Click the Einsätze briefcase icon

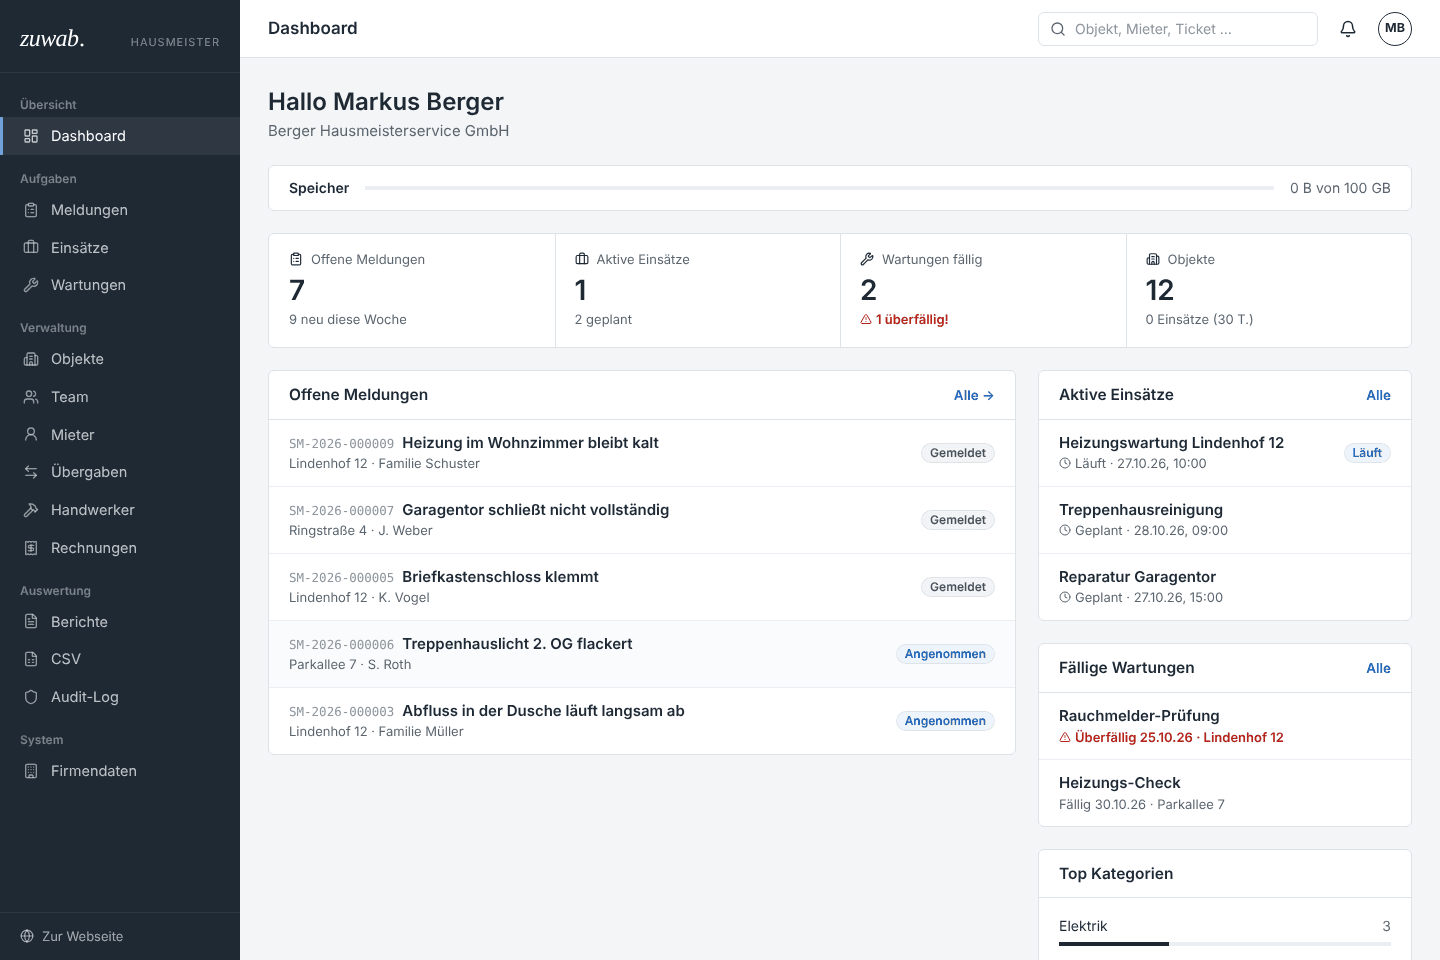[x=31, y=248]
